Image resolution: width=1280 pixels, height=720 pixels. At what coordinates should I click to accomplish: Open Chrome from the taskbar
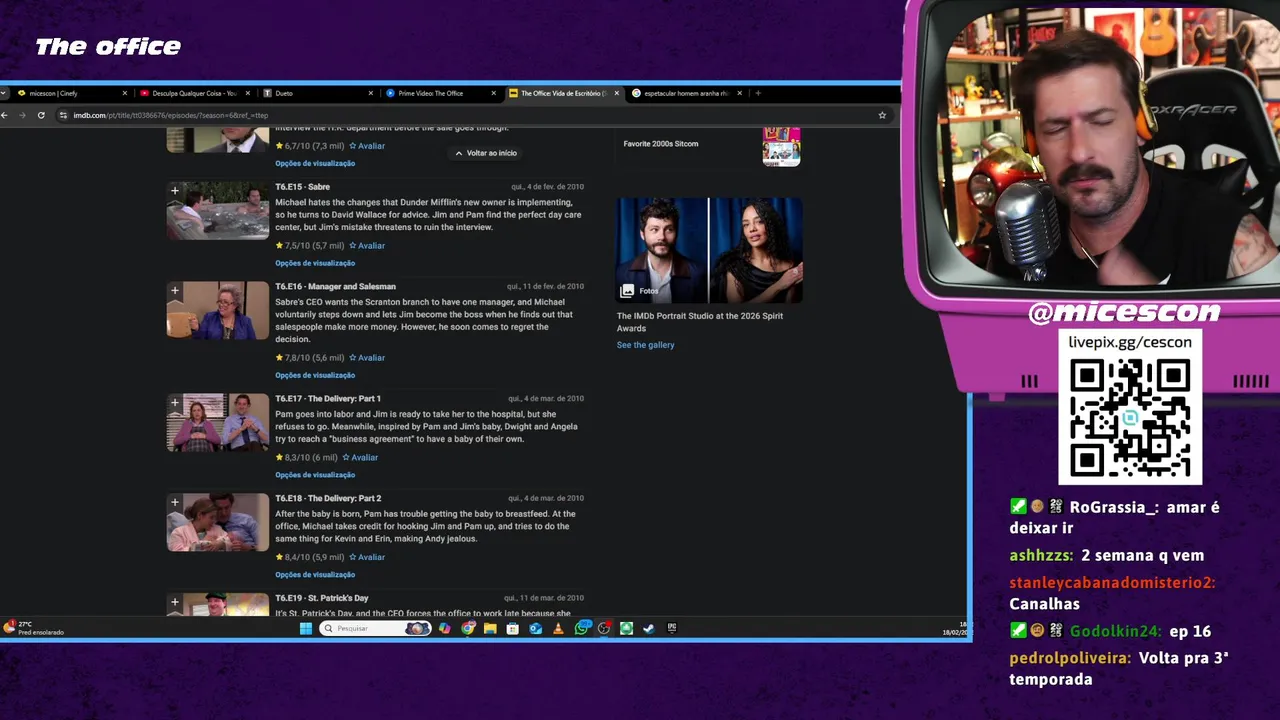tap(467, 628)
